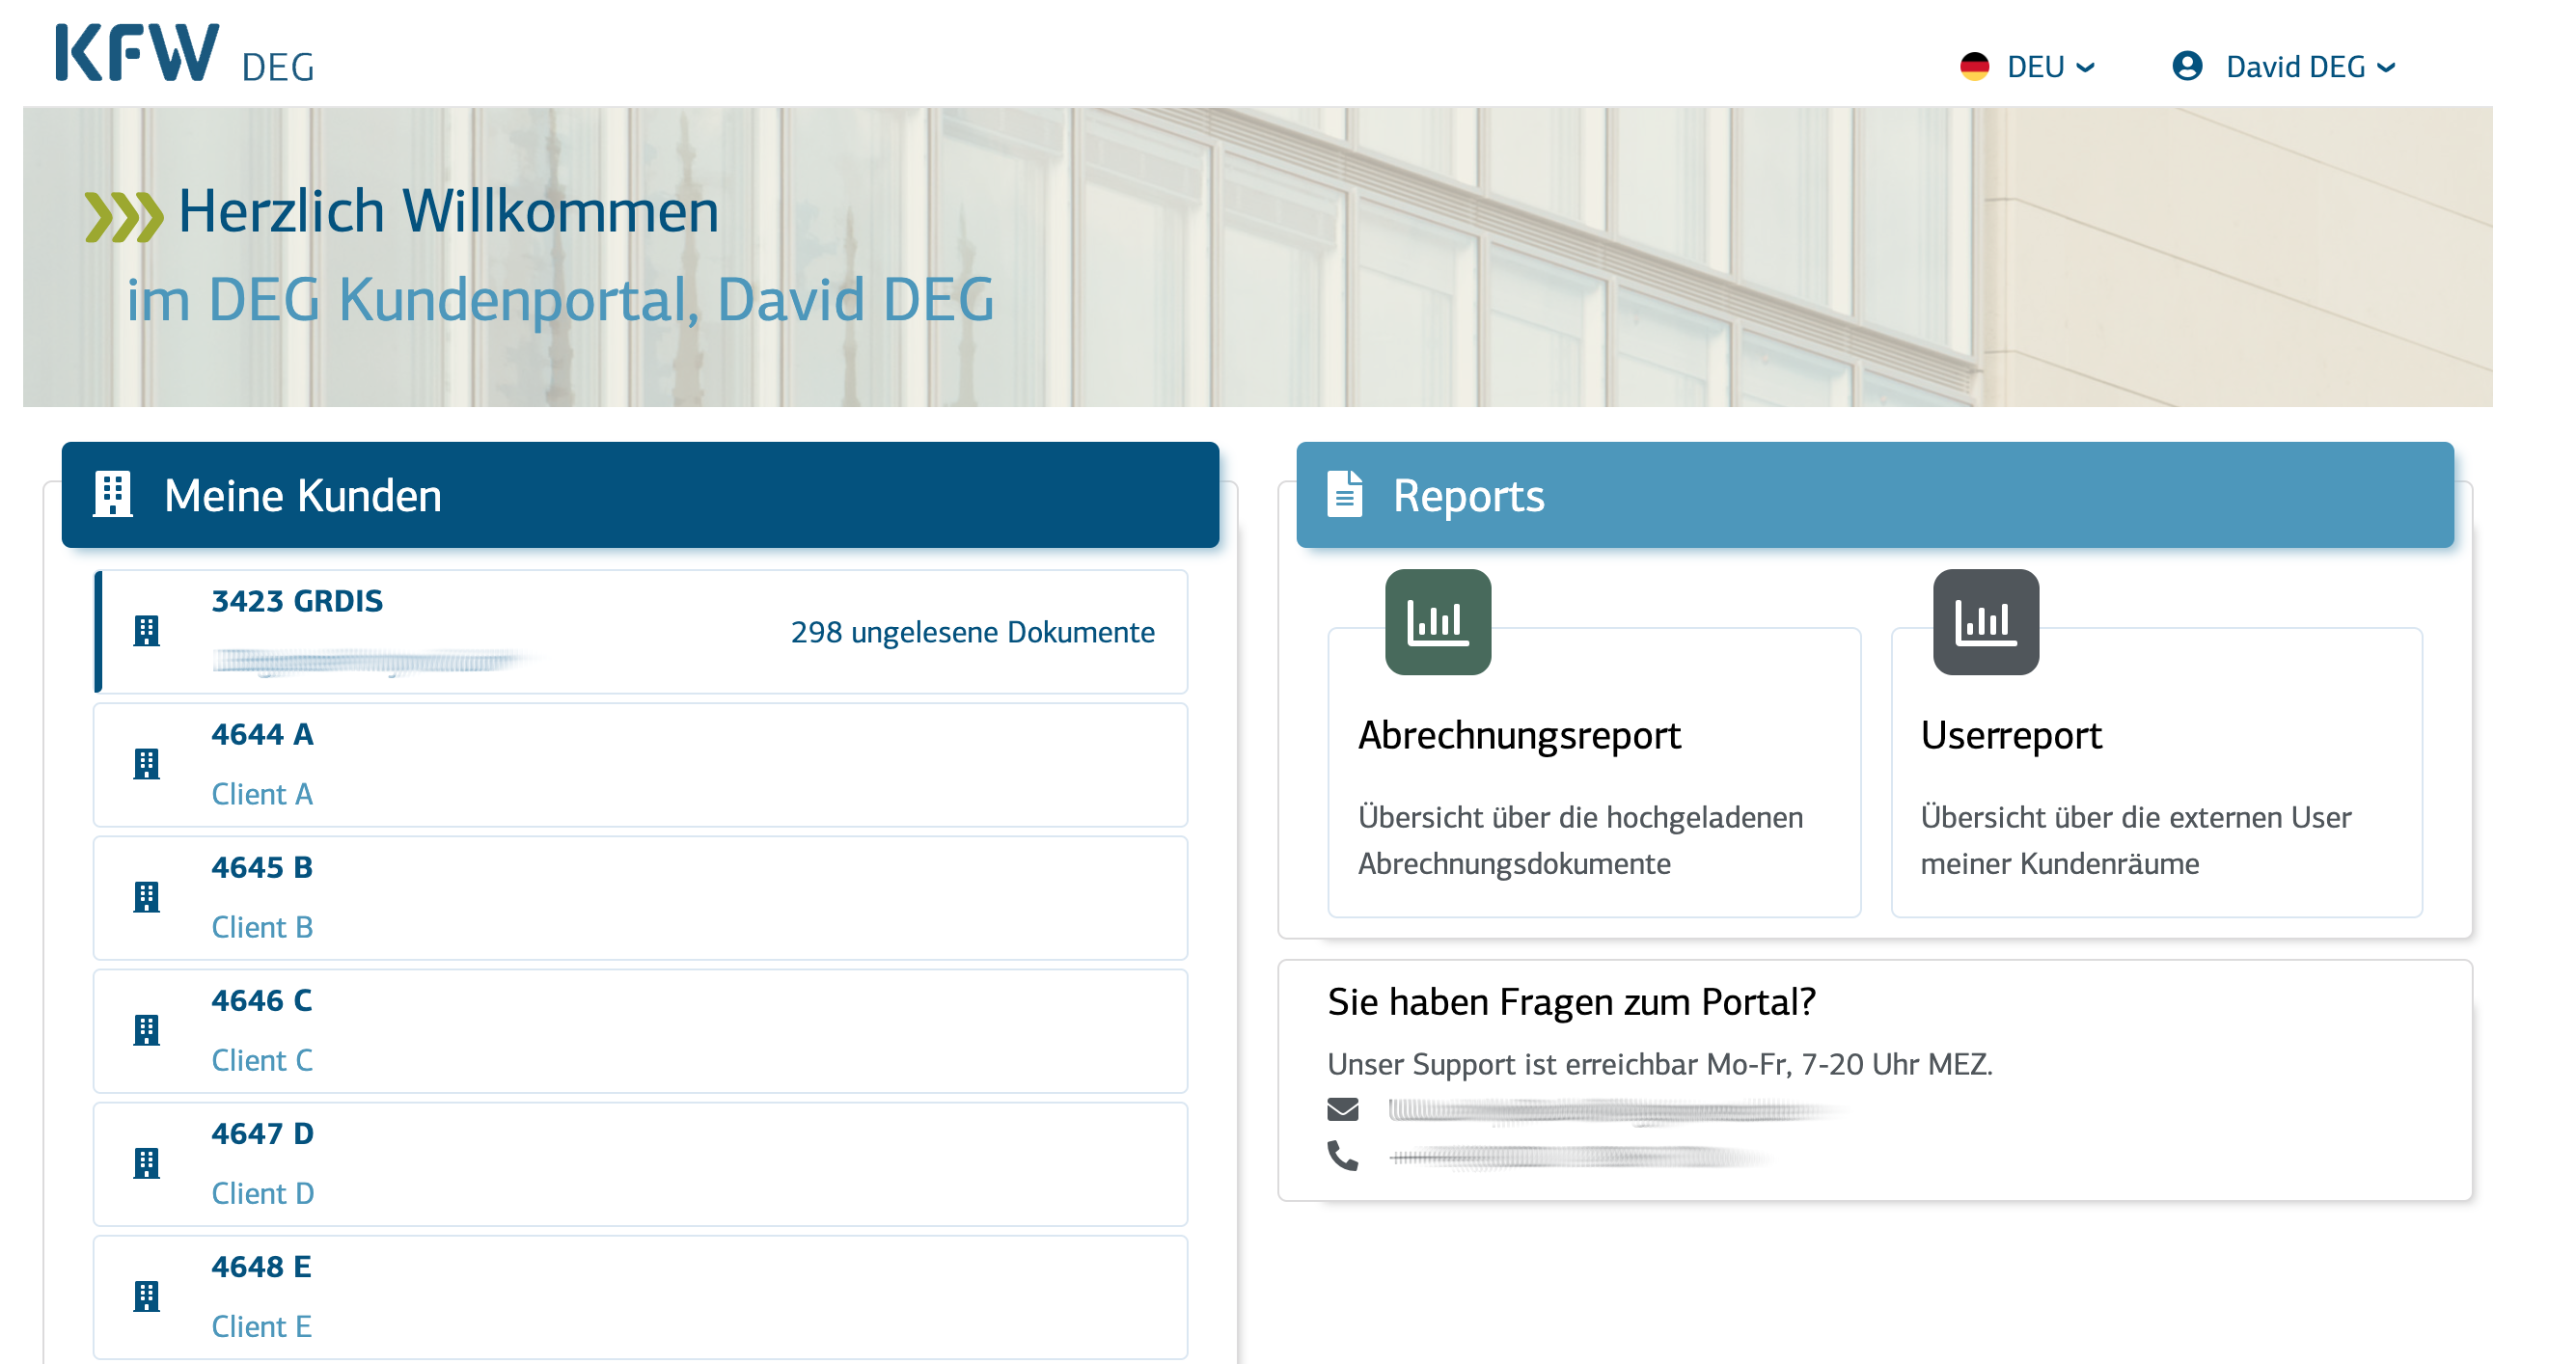Click the Abrechnungsdokumente description text
The width and height of the screenshot is (2576, 1364).
click(x=1580, y=841)
